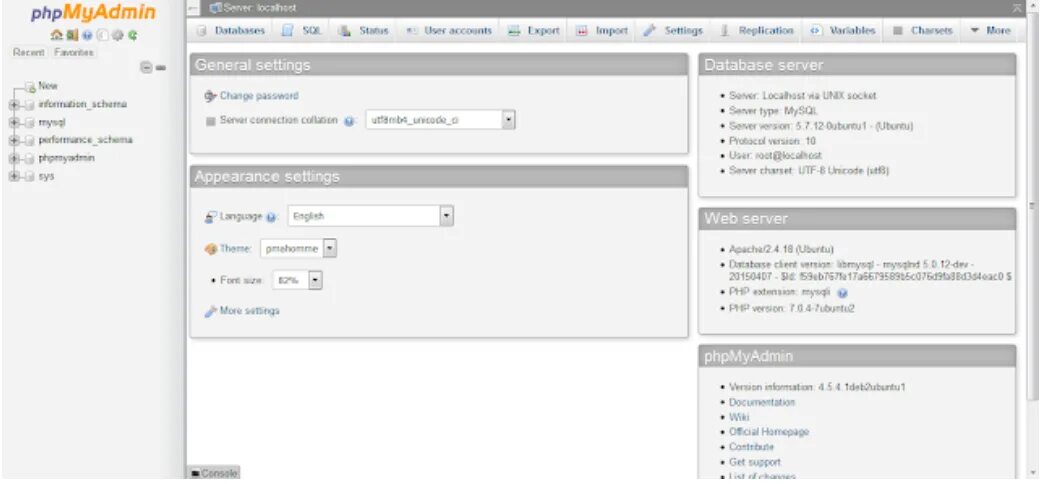Click the server icon in the breadcrumb bar
Screen dimensions: 1047x484
click(215, 8)
